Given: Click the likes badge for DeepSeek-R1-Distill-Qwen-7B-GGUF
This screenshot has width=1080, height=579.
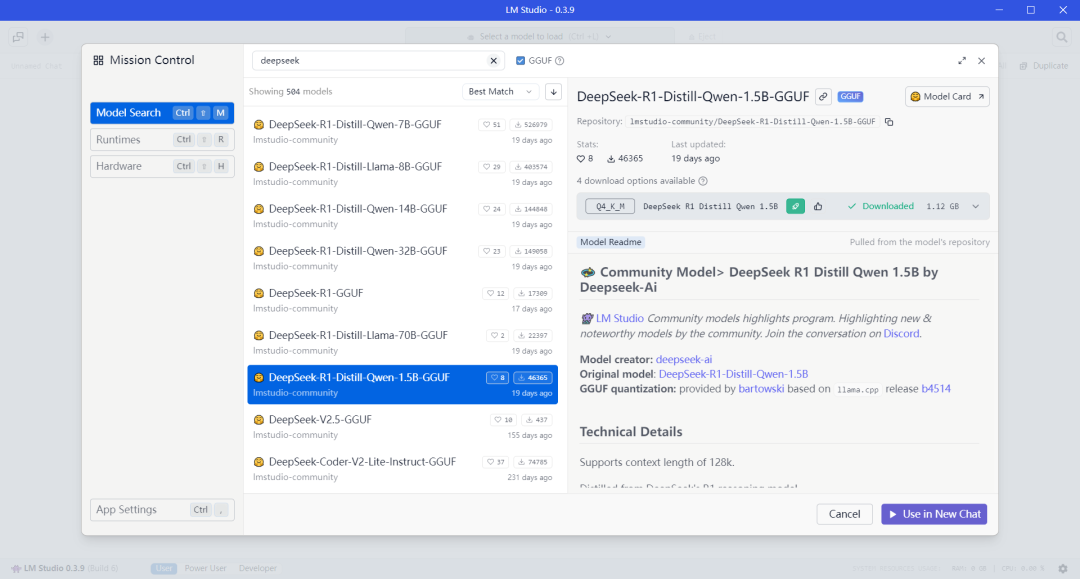Looking at the screenshot, I should [x=492, y=125].
